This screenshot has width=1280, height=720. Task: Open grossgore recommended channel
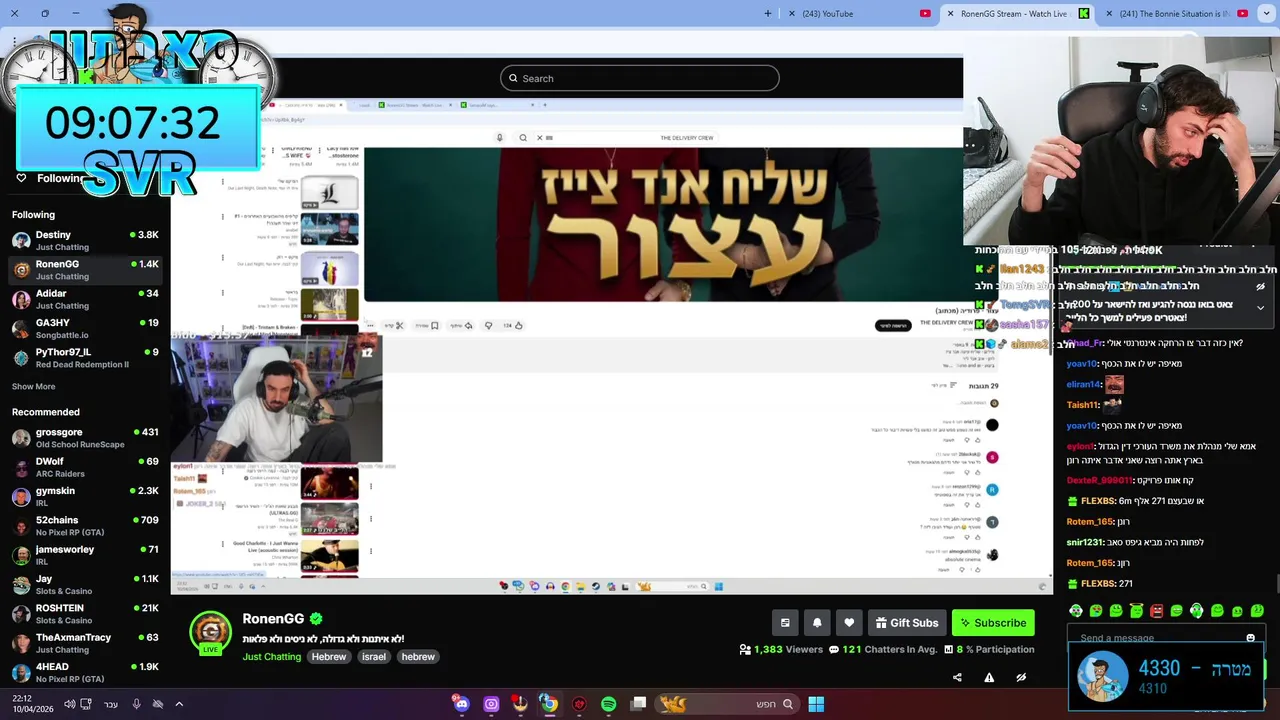85,438
